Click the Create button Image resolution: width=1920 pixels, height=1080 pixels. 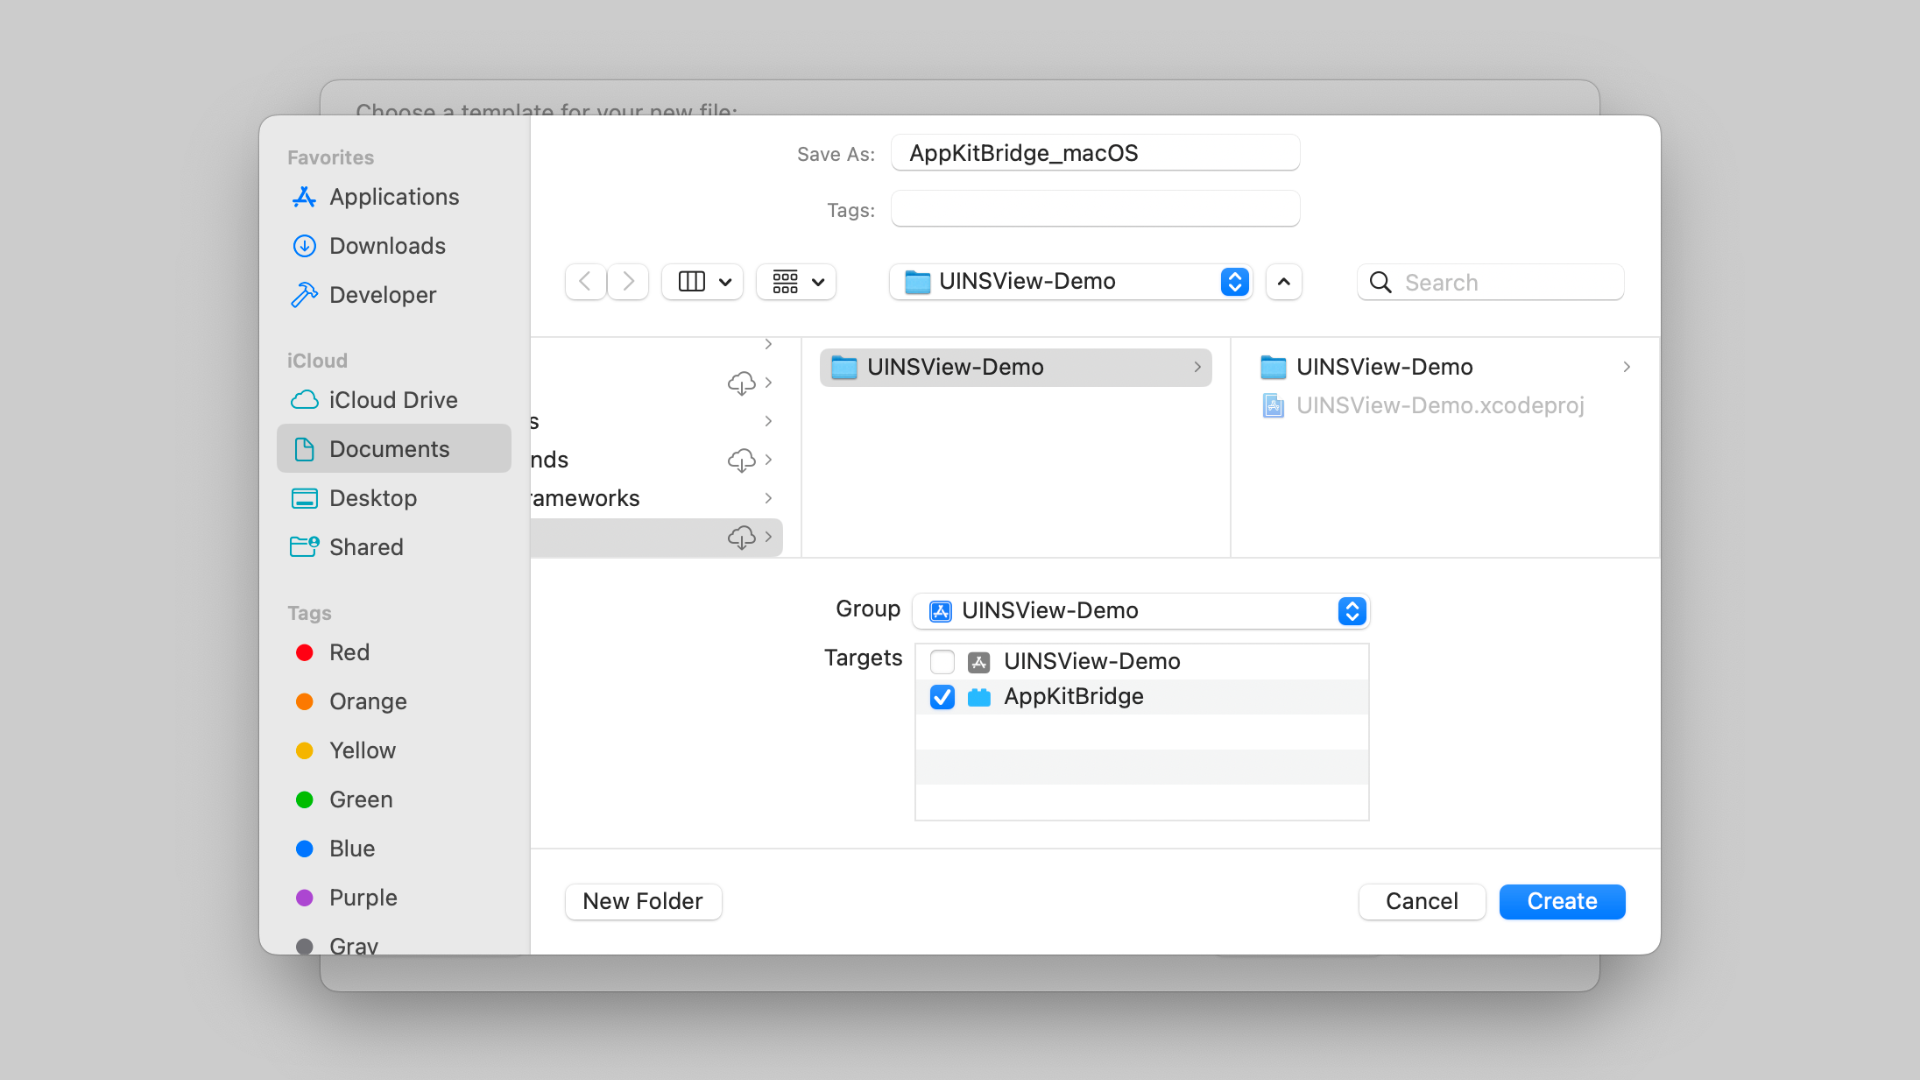(x=1561, y=901)
